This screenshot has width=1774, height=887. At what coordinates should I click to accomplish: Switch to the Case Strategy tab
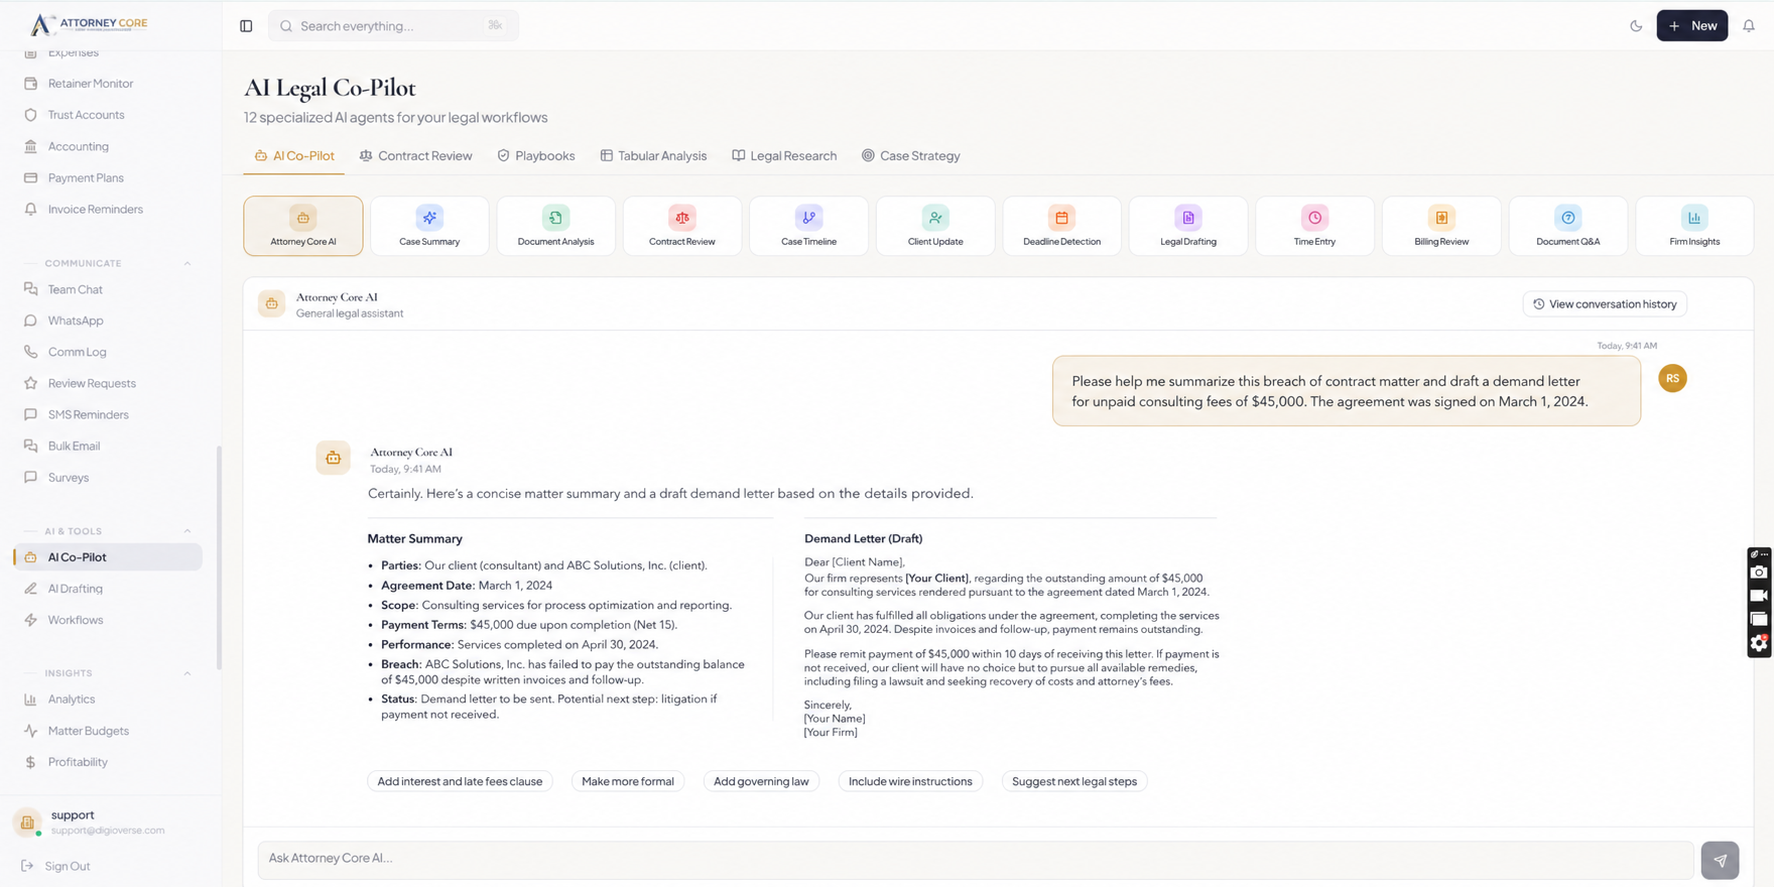pos(911,156)
